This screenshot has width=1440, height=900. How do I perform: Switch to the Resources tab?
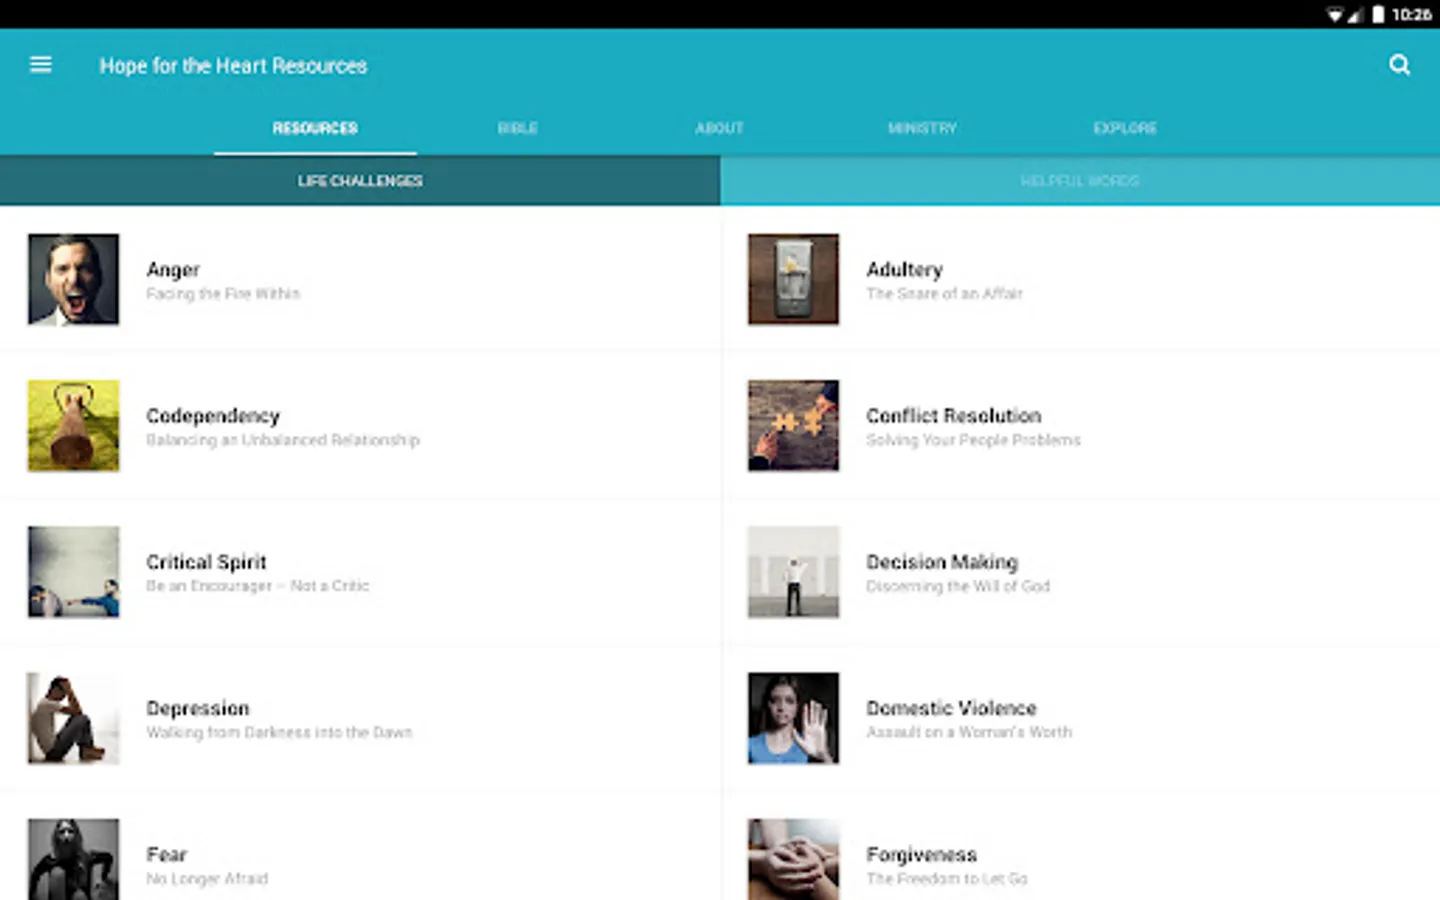tap(315, 128)
